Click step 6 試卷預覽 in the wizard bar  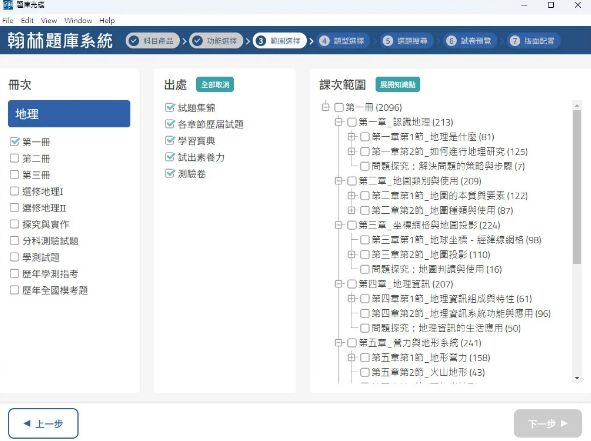point(470,41)
